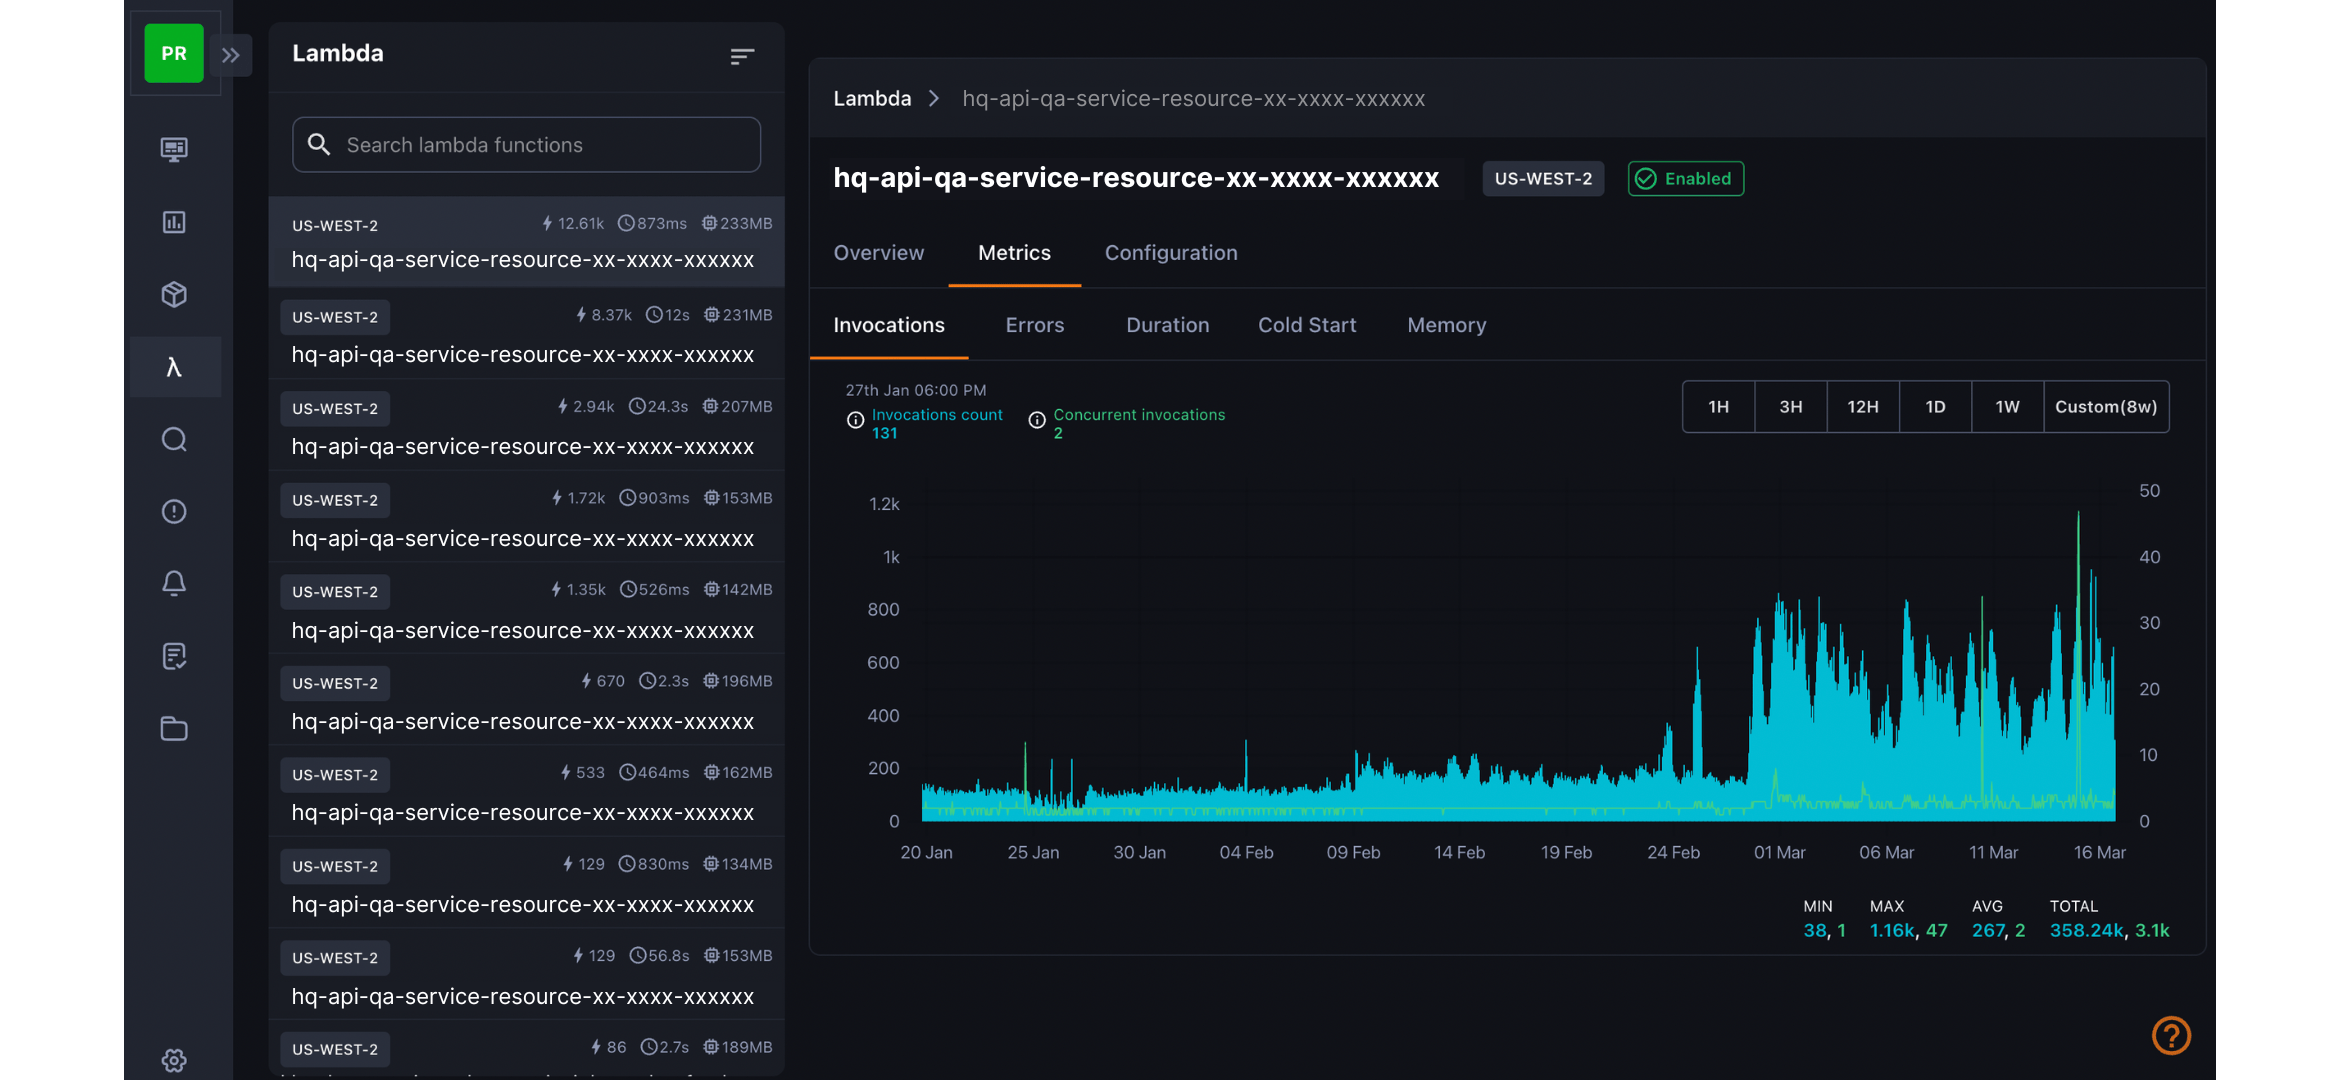Open the bar chart dashboard sidebar icon
The width and height of the screenshot is (2340, 1080).
click(x=174, y=222)
